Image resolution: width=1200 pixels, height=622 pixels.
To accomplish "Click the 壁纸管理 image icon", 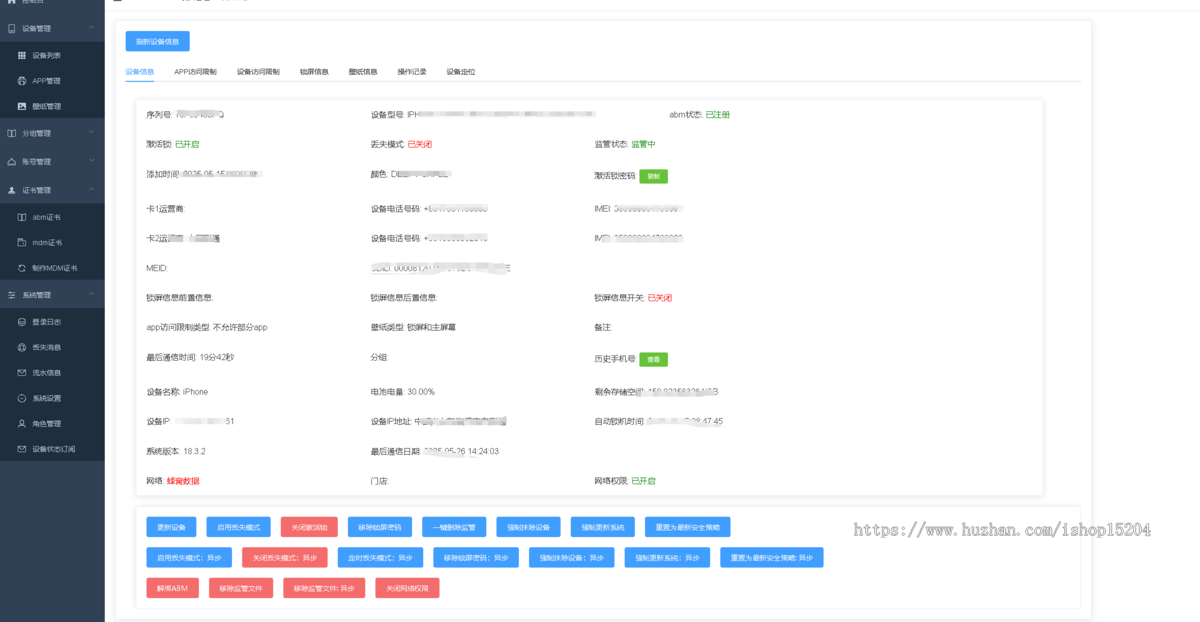I will (22, 106).
